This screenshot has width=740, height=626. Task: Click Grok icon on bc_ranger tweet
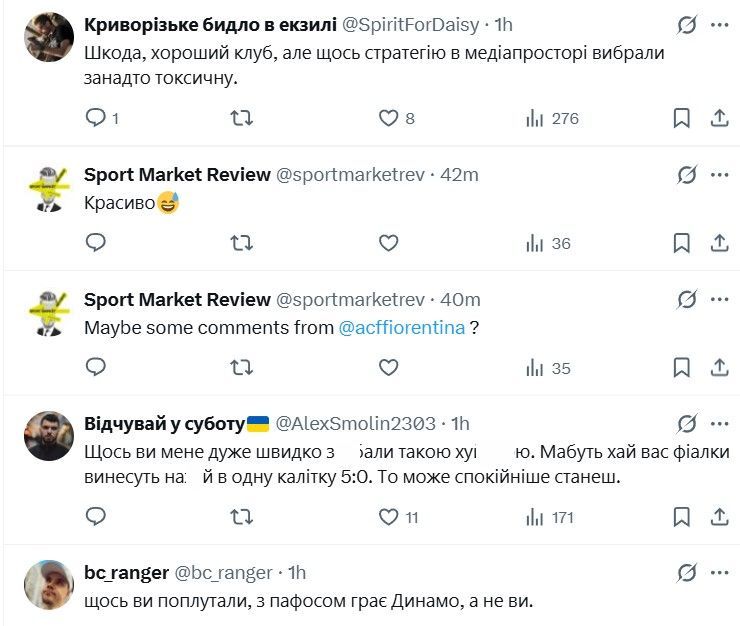click(x=686, y=573)
